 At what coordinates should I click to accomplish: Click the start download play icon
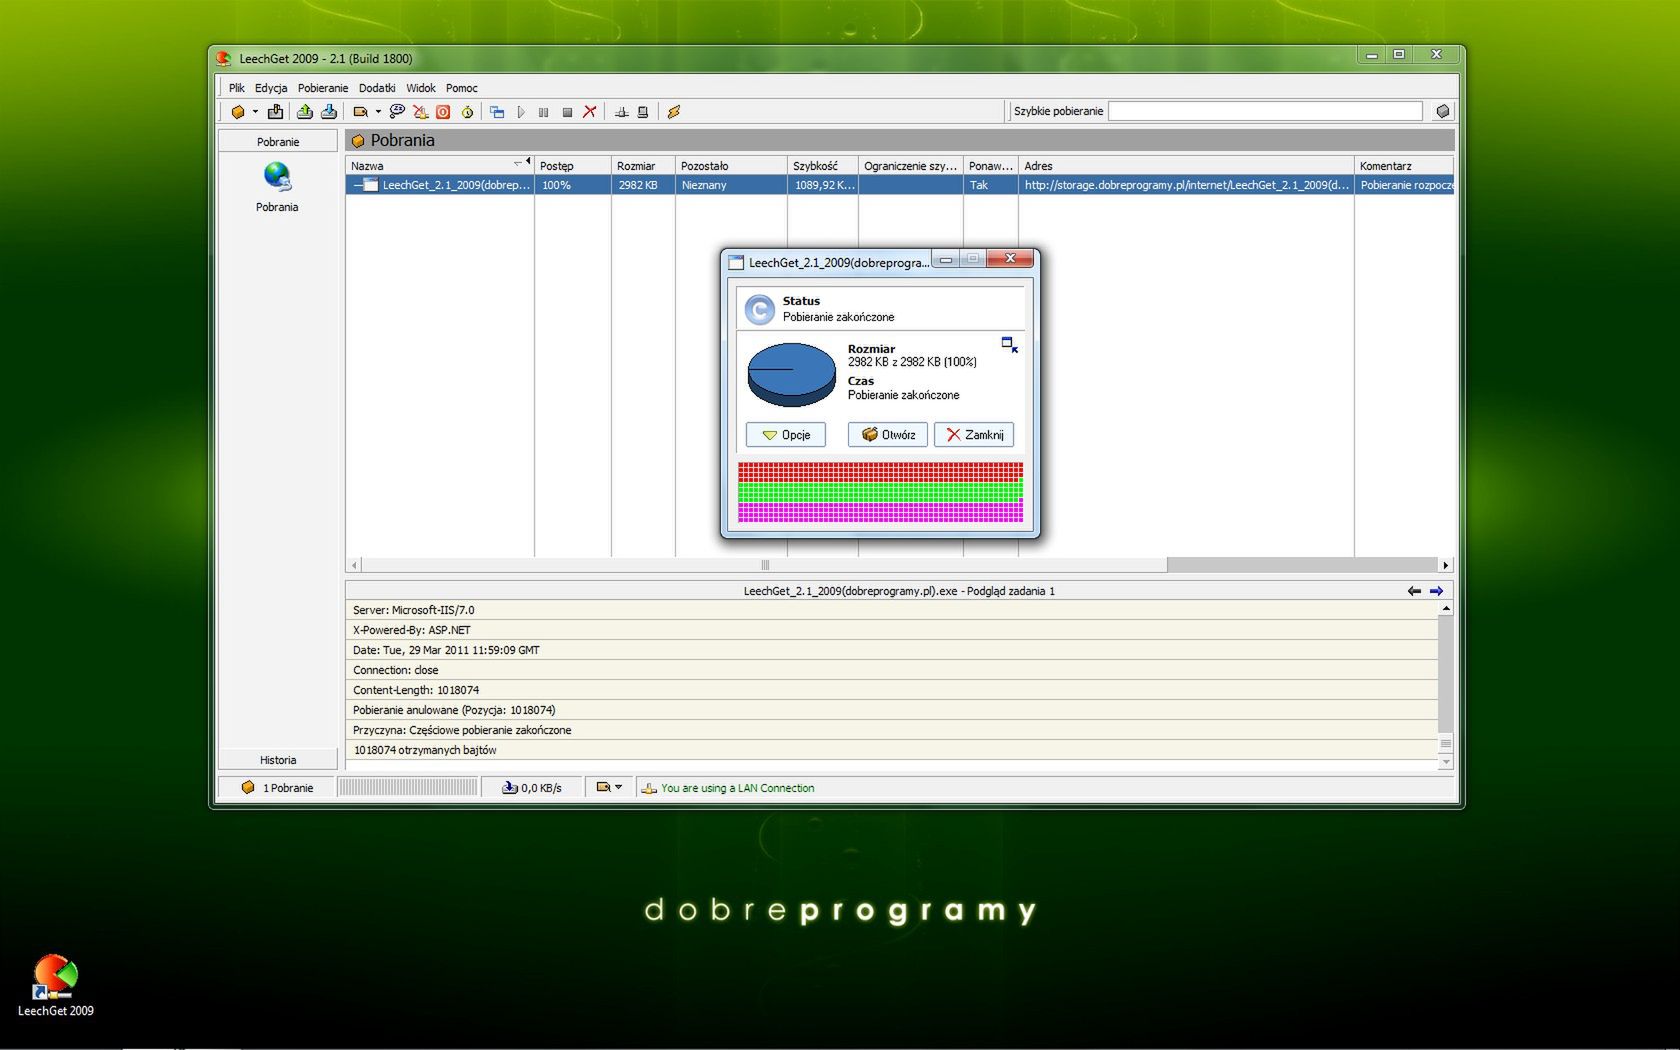click(521, 112)
